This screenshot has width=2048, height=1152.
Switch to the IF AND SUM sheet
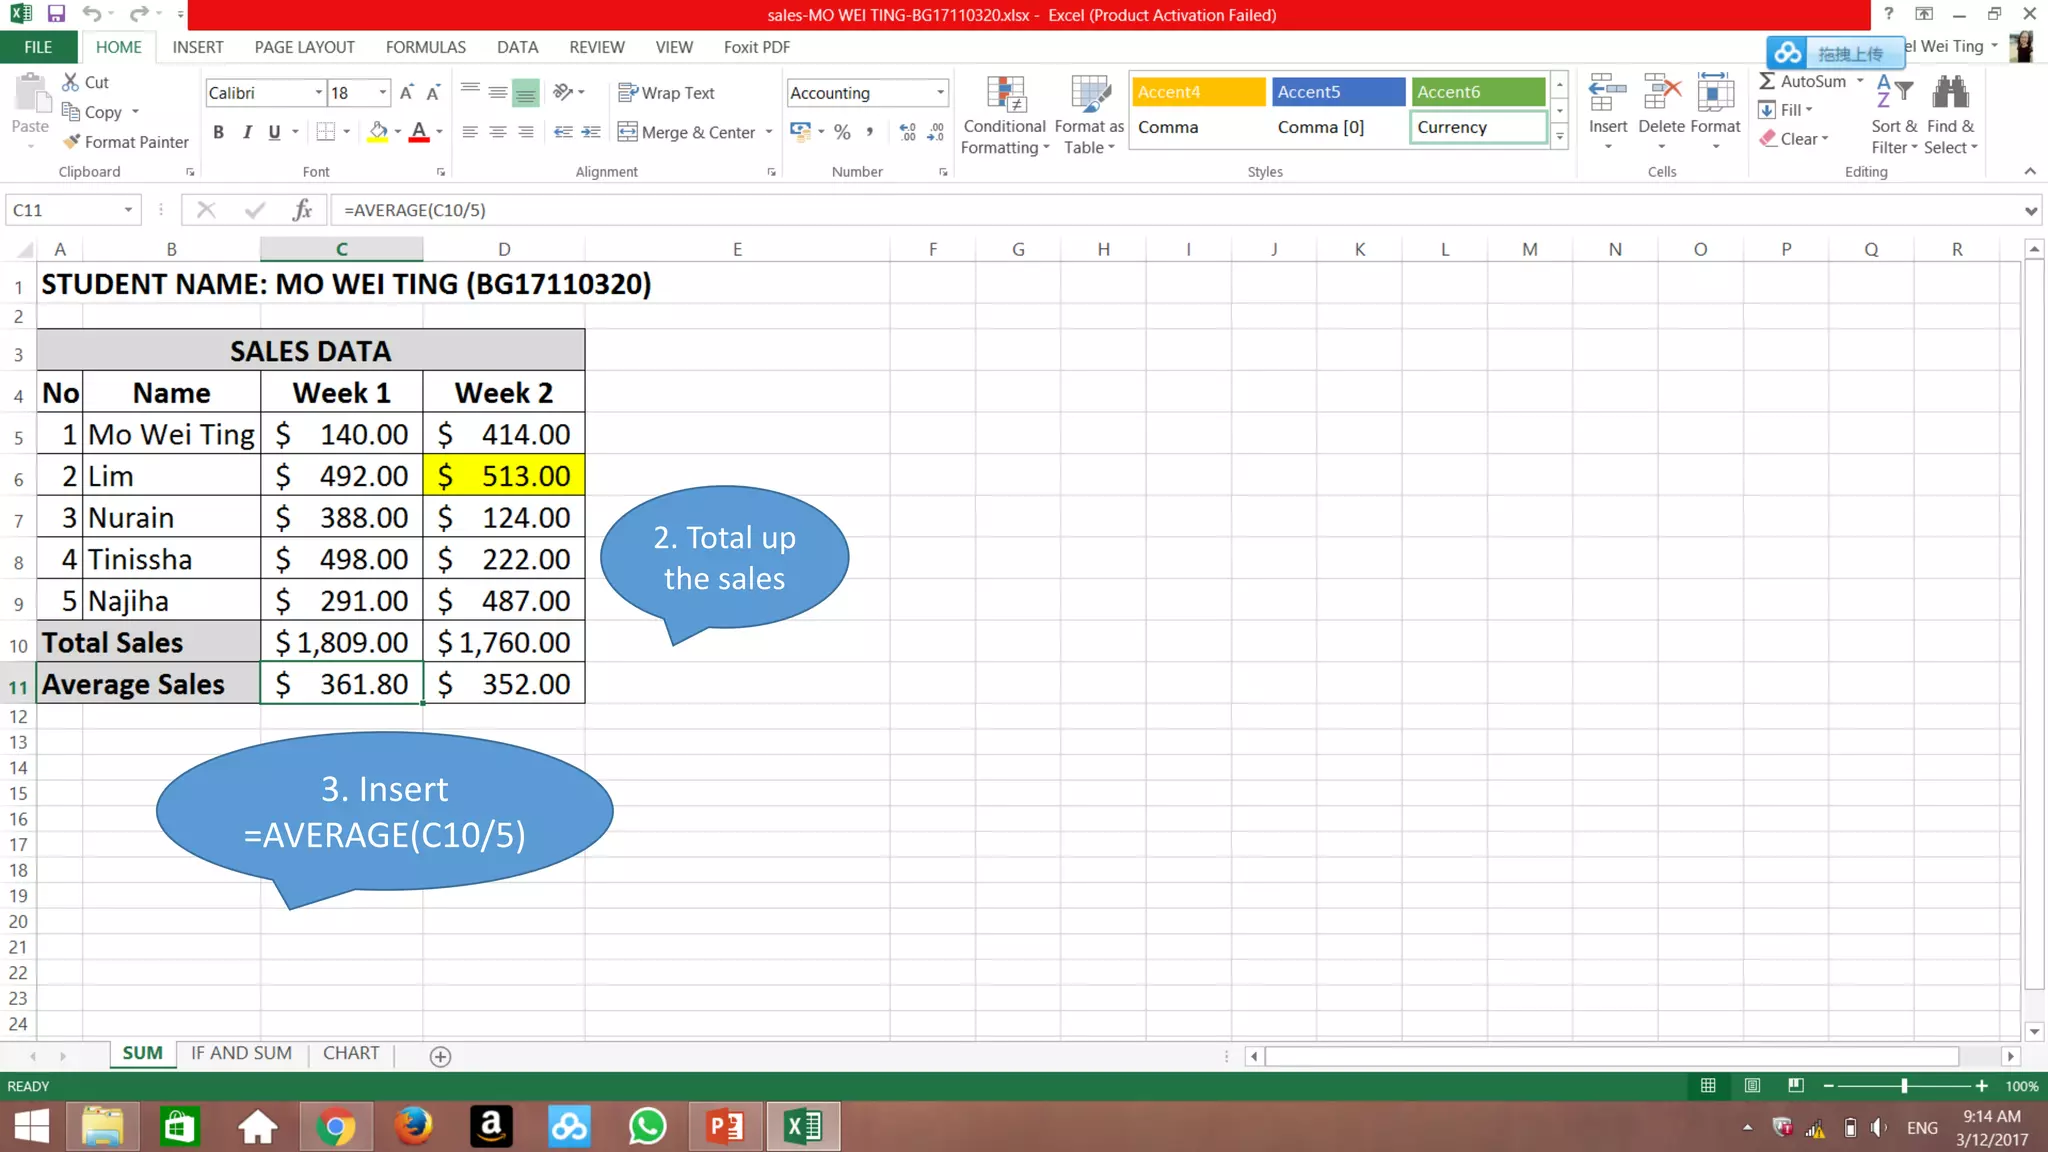point(242,1053)
